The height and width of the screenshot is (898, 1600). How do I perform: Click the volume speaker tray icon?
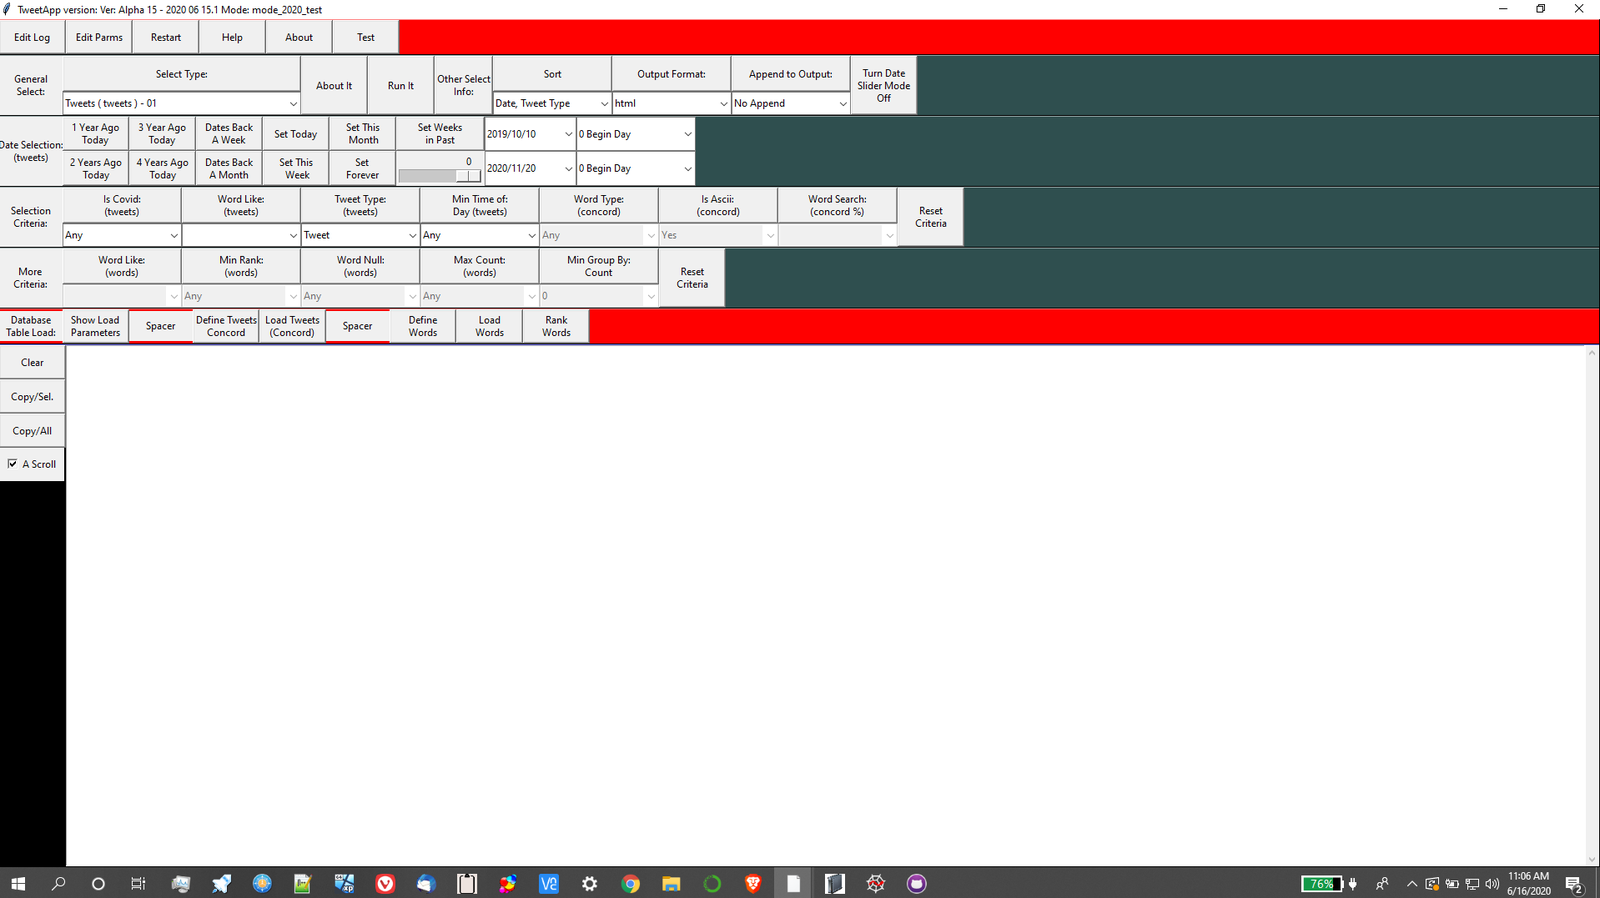click(x=1492, y=884)
